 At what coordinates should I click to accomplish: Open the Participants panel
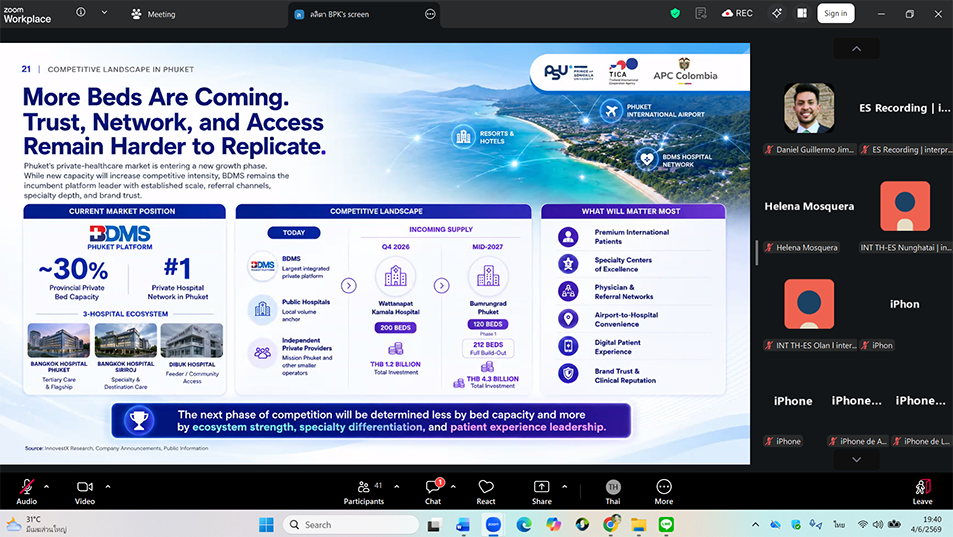(x=363, y=491)
